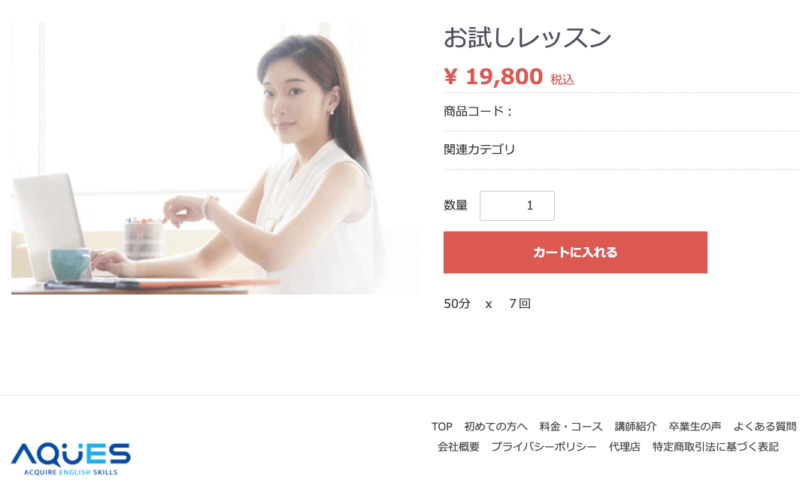Click the お試しレッスン product title
The image size is (800, 486).
click(527, 38)
